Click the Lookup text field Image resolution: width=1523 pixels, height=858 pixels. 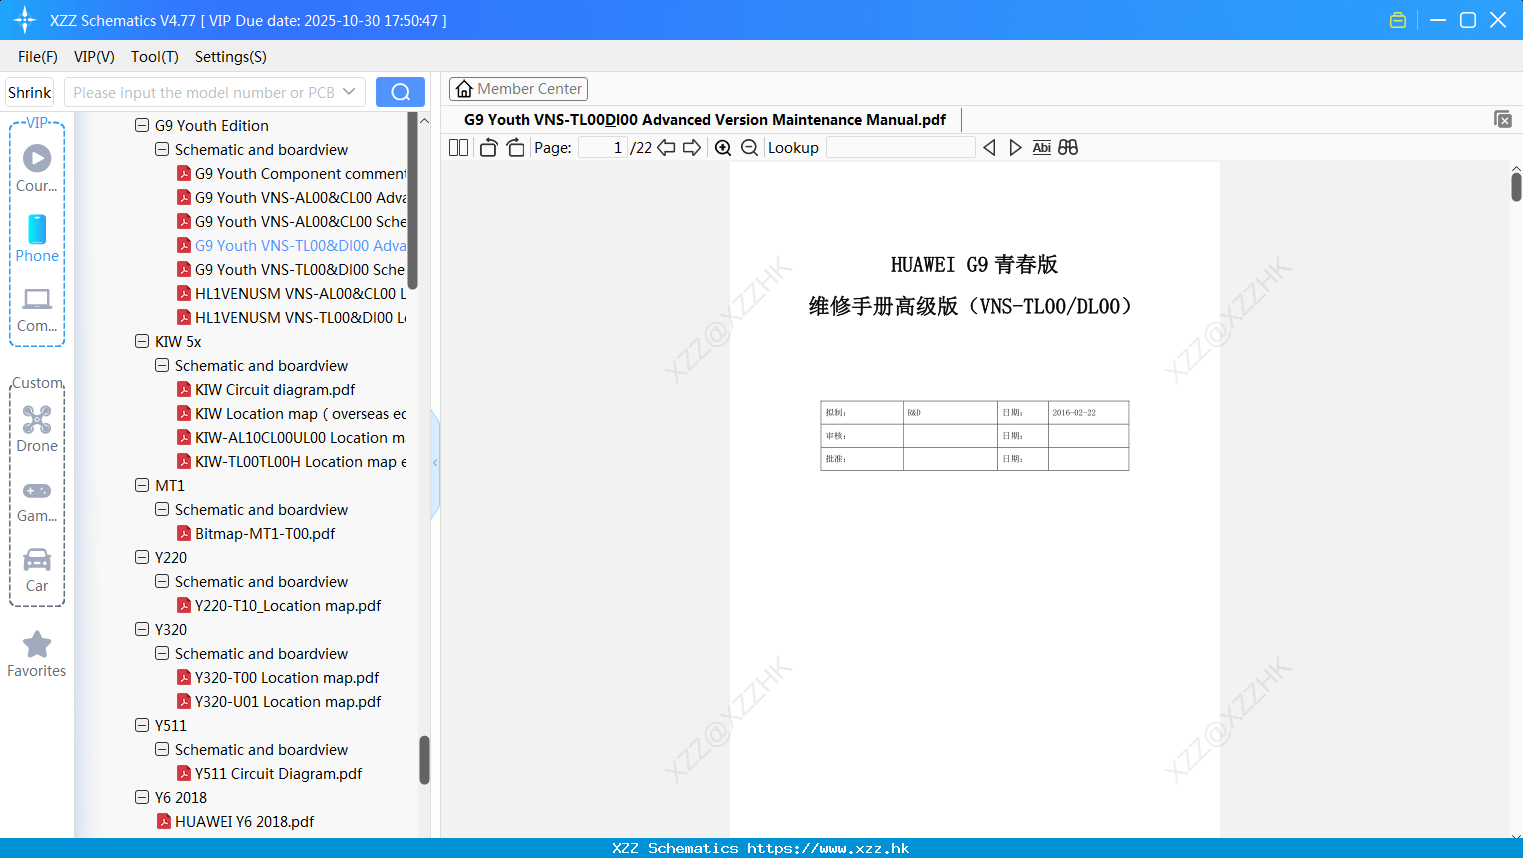[x=900, y=147]
